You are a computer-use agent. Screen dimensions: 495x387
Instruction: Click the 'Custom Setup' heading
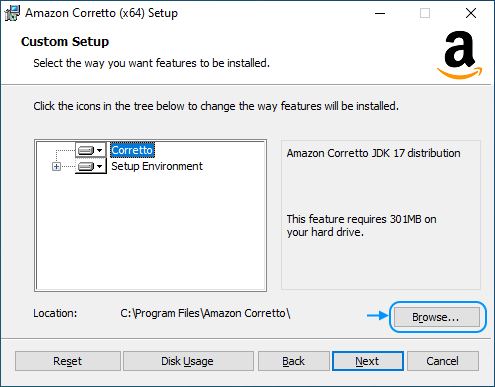pyautogui.click(x=65, y=42)
